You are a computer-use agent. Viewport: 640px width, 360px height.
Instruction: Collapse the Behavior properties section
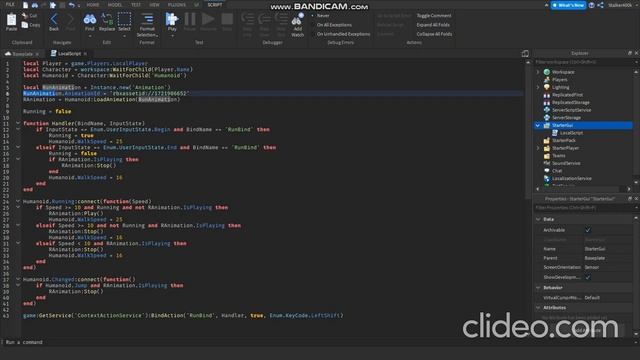coord(538,287)
